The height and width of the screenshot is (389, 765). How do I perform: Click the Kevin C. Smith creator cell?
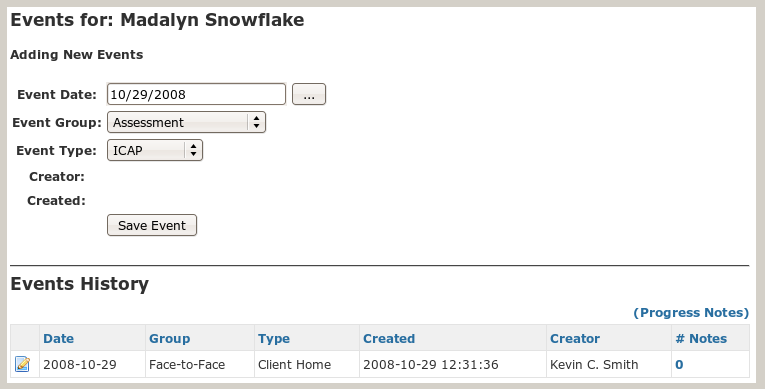pyautogui.click(x=609, y=364)
